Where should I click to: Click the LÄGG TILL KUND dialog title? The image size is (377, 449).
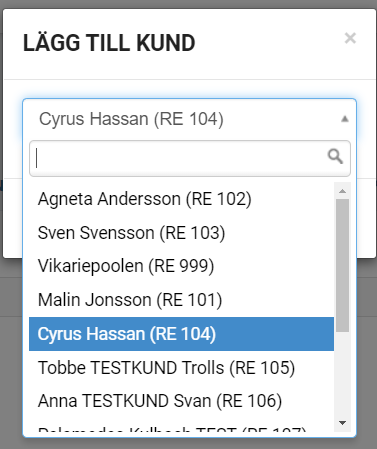click(109, 43)
